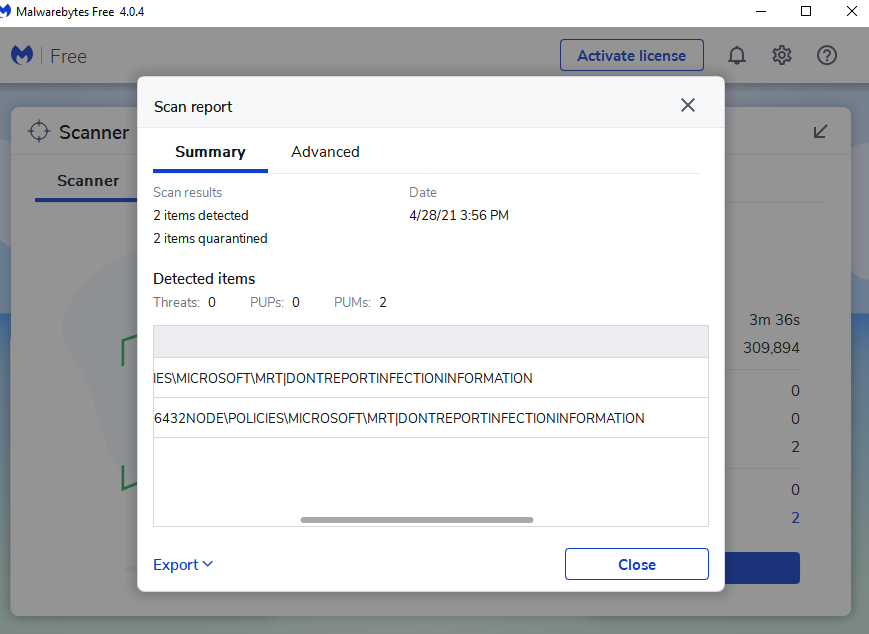
Task: Select the 6432NODE\POLICIES detected item row
Action: pyautogui.click(x=431, y=418)
